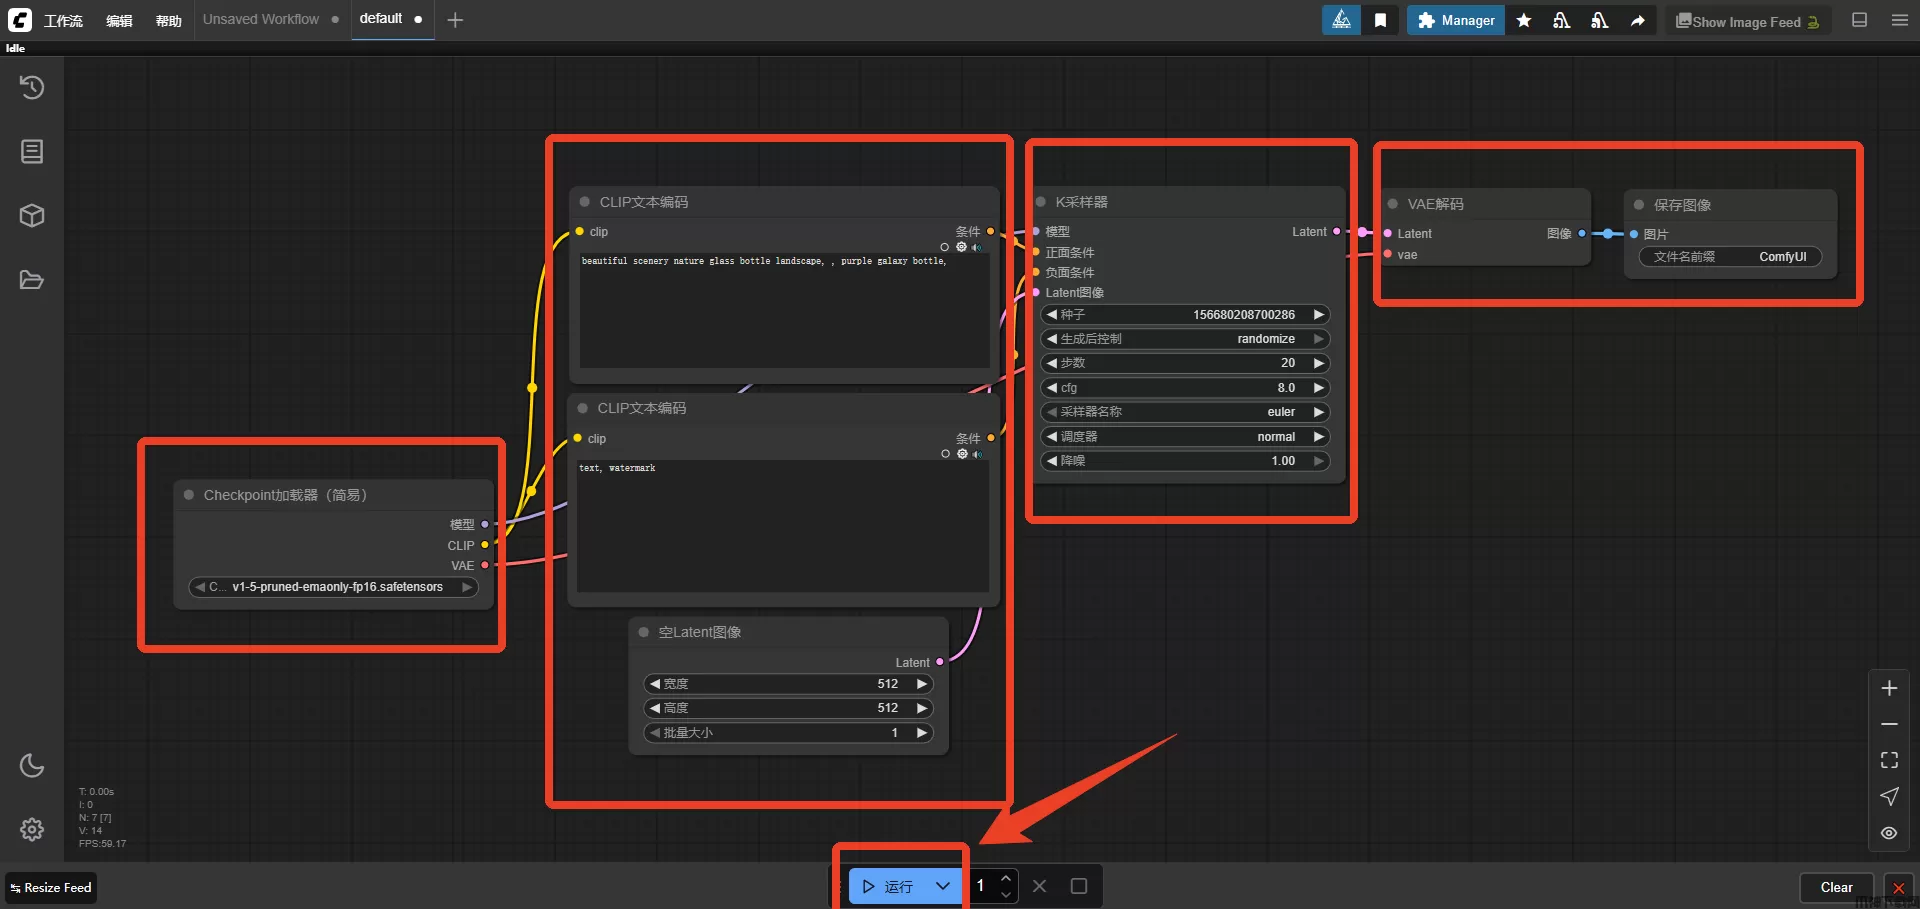Open the 调度器 normal dropdown
Viewport: 1920px width, 909px height.
click(1185, 437)
